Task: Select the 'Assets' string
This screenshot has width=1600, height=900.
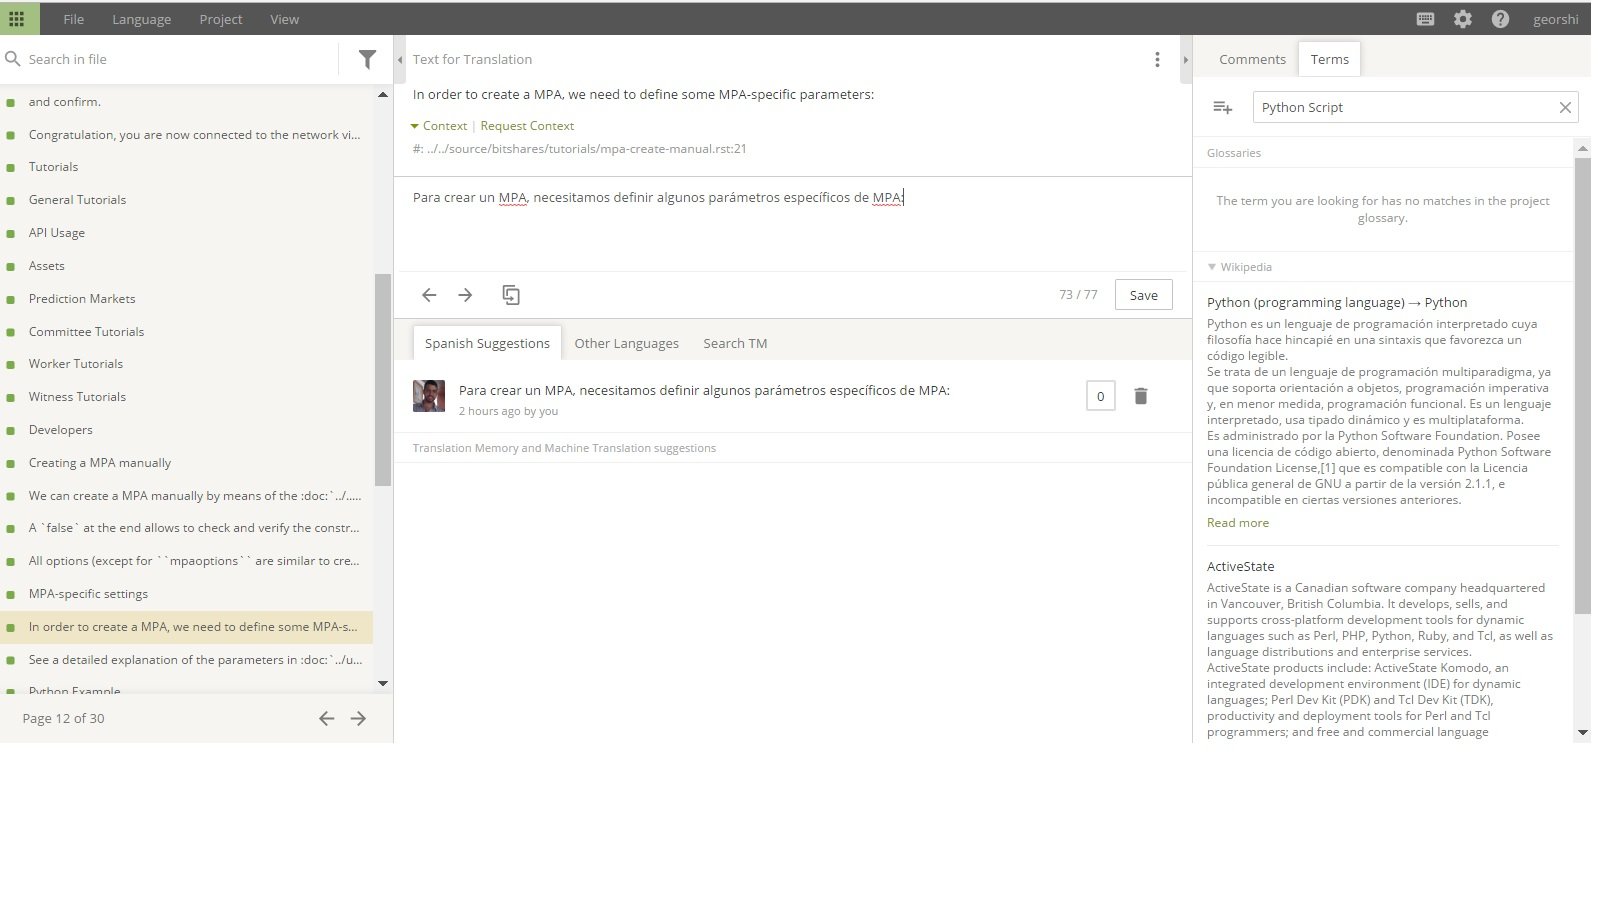Action: (x=46, y=266)
